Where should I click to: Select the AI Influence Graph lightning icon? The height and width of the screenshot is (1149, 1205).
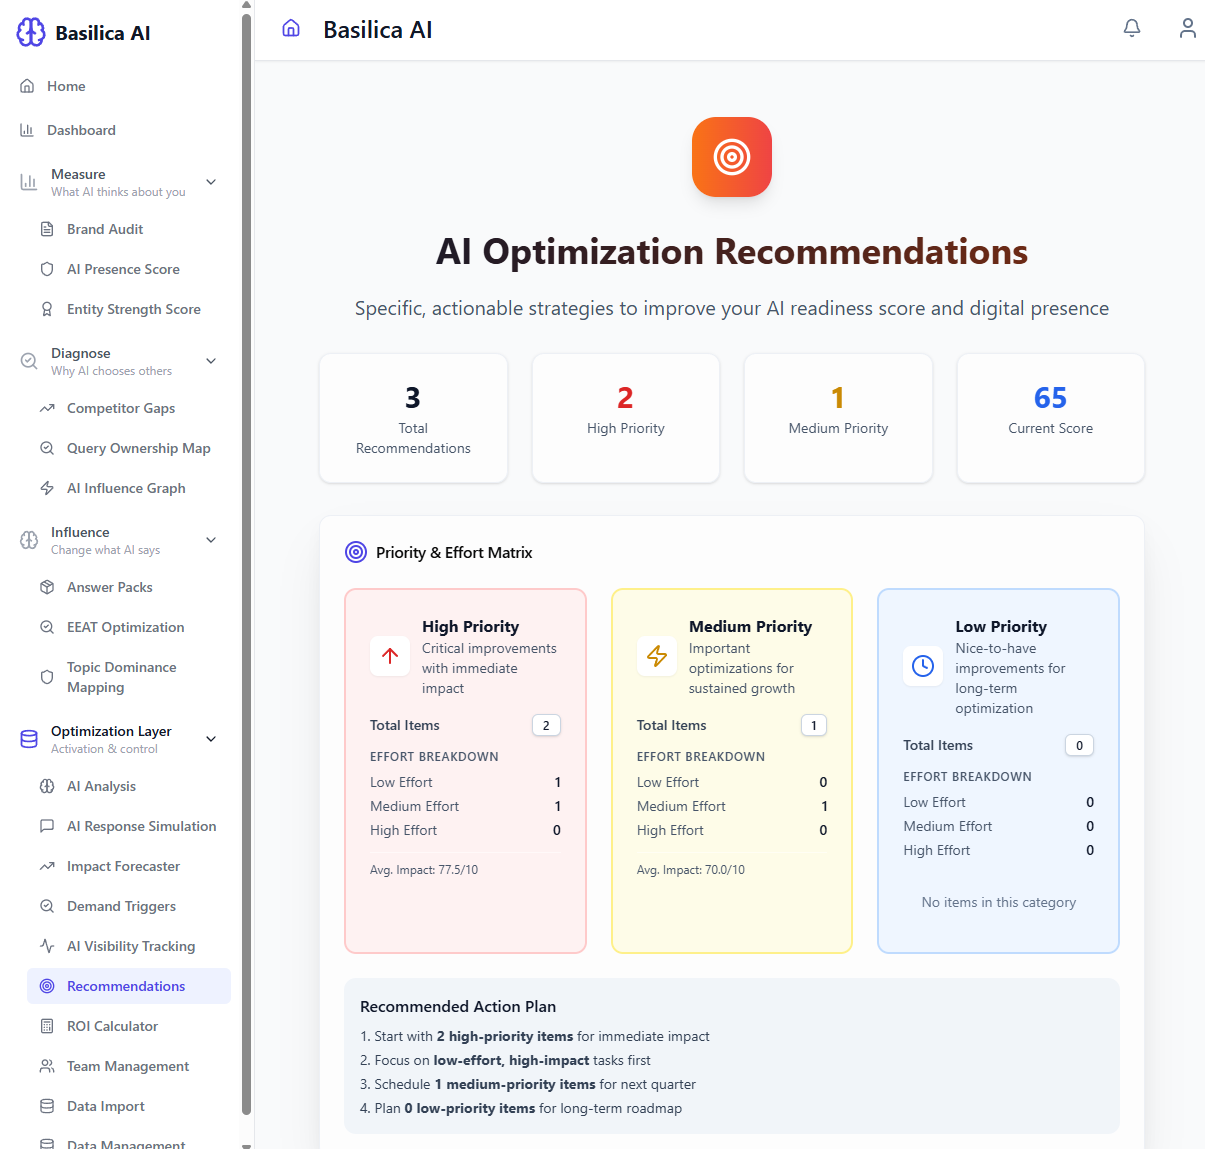point(46,487)
